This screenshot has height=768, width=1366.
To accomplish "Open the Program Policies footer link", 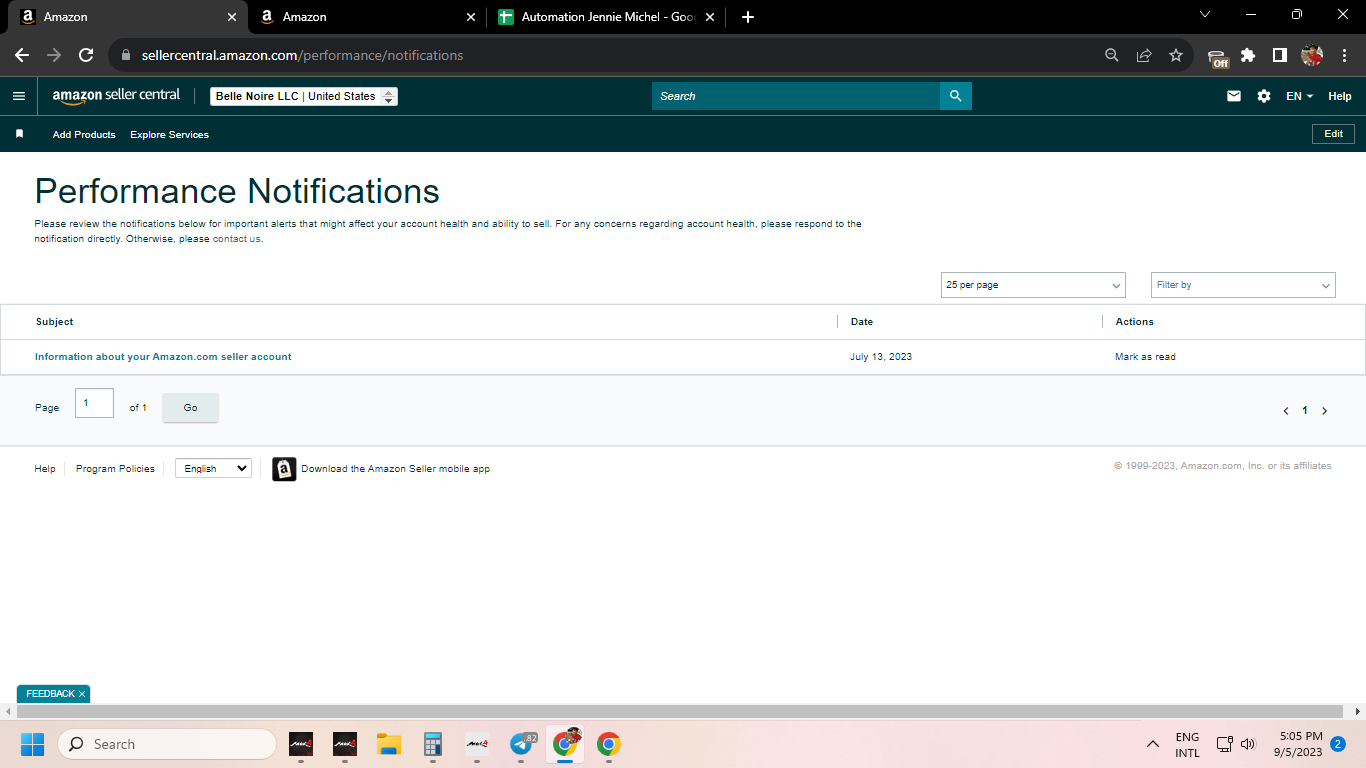I will (x=115, y=469).
